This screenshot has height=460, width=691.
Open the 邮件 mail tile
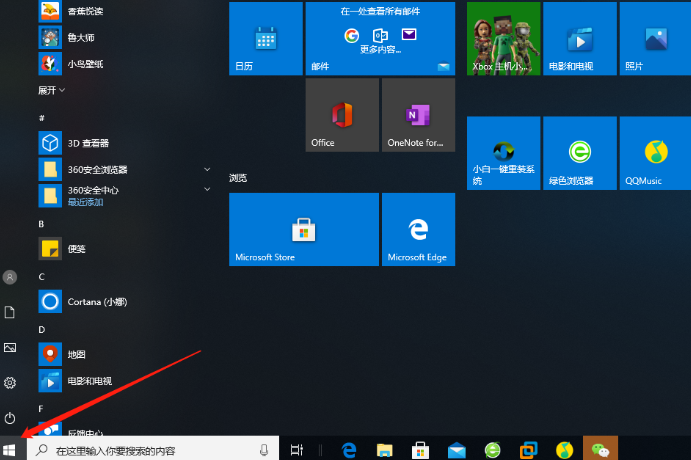coord(380,39)
